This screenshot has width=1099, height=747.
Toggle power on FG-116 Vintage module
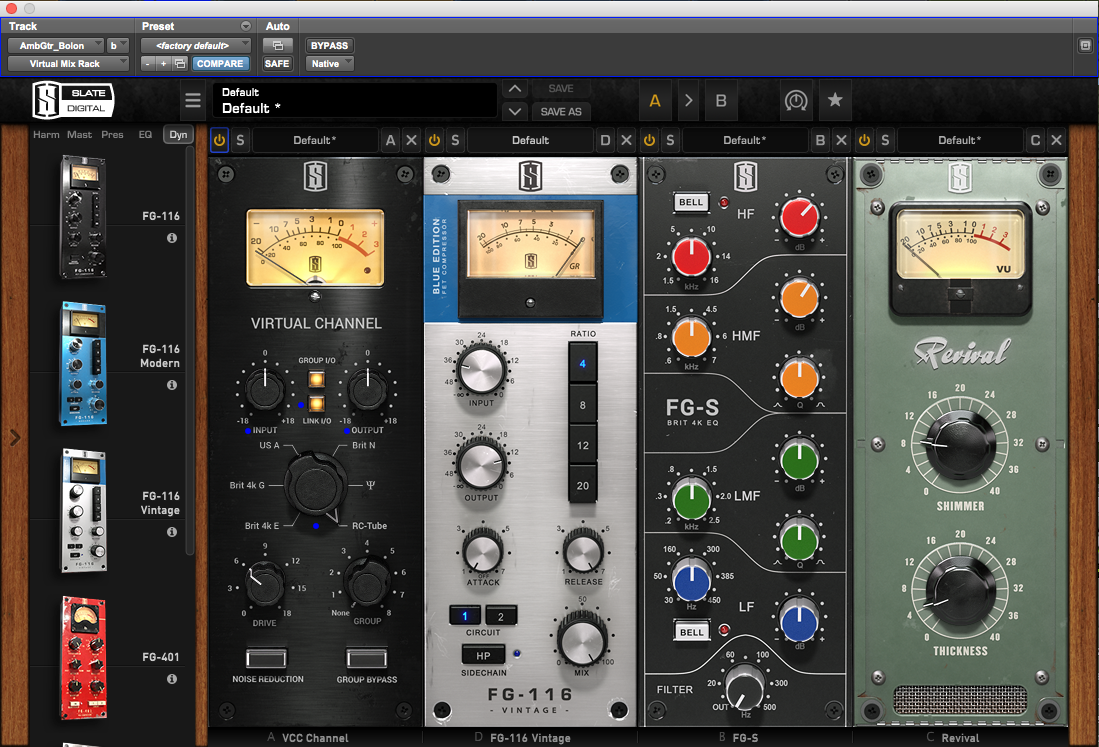click(435, 140)
